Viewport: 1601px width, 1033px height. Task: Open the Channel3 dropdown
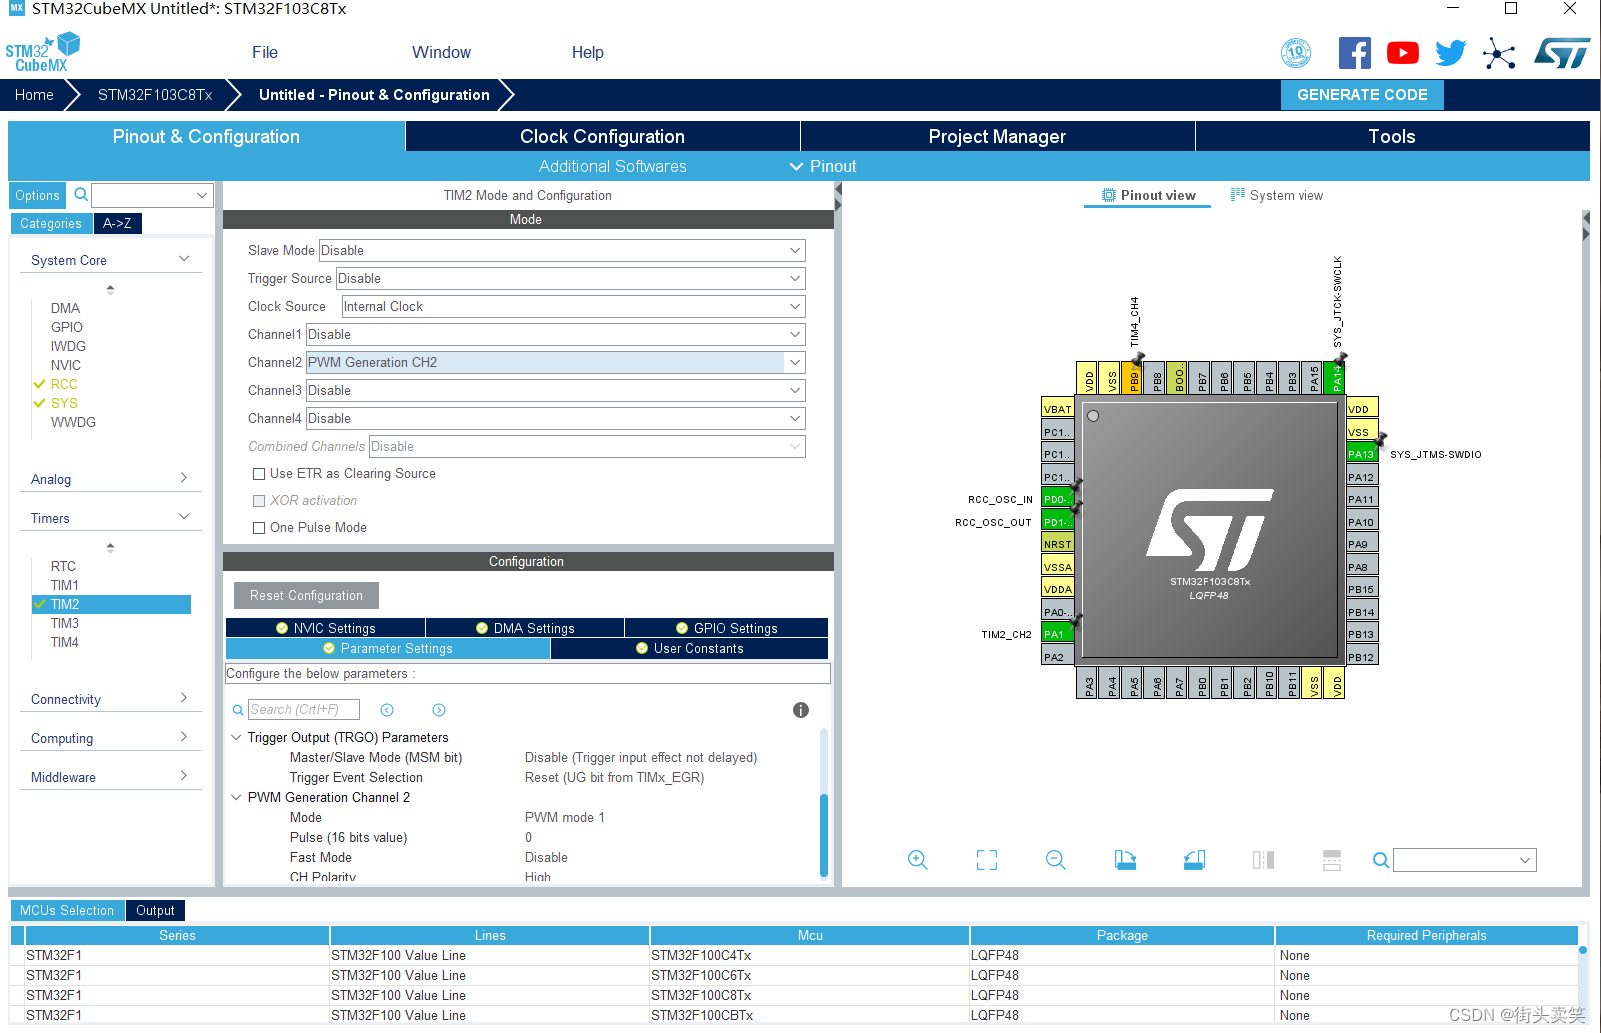(x=555, y=390)
